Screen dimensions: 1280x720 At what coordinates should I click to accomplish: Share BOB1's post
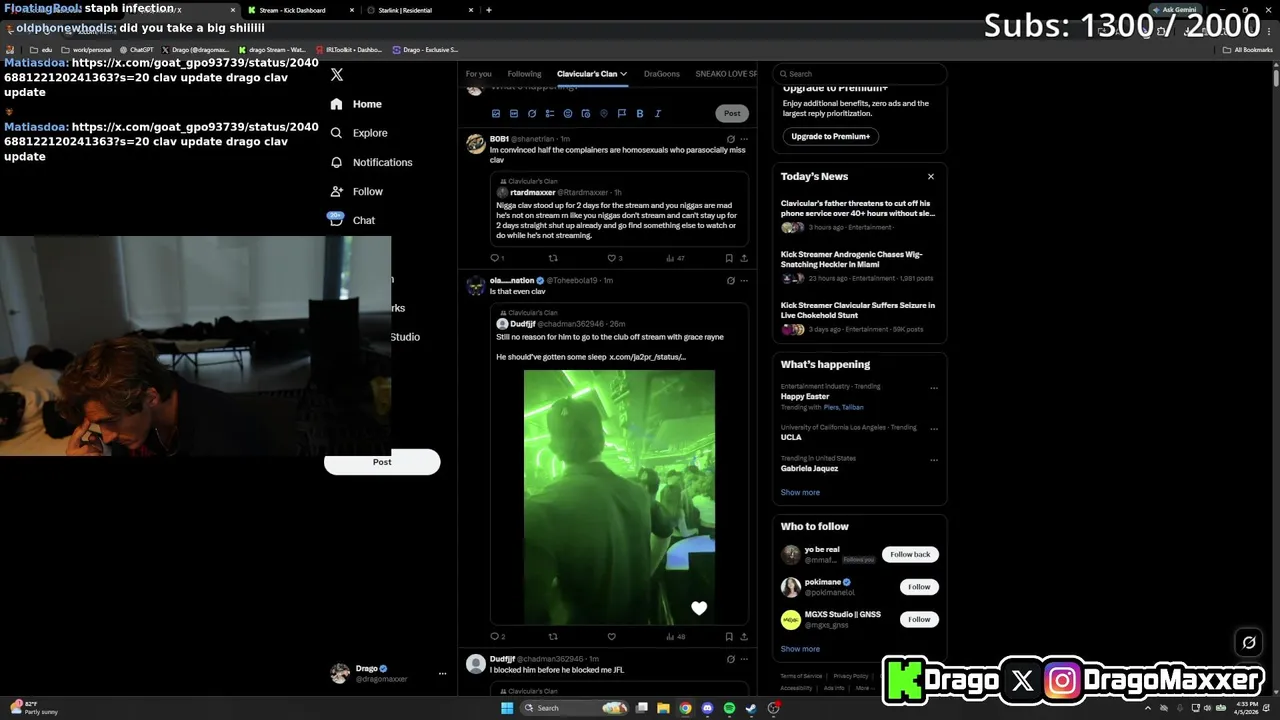point(744,258)
